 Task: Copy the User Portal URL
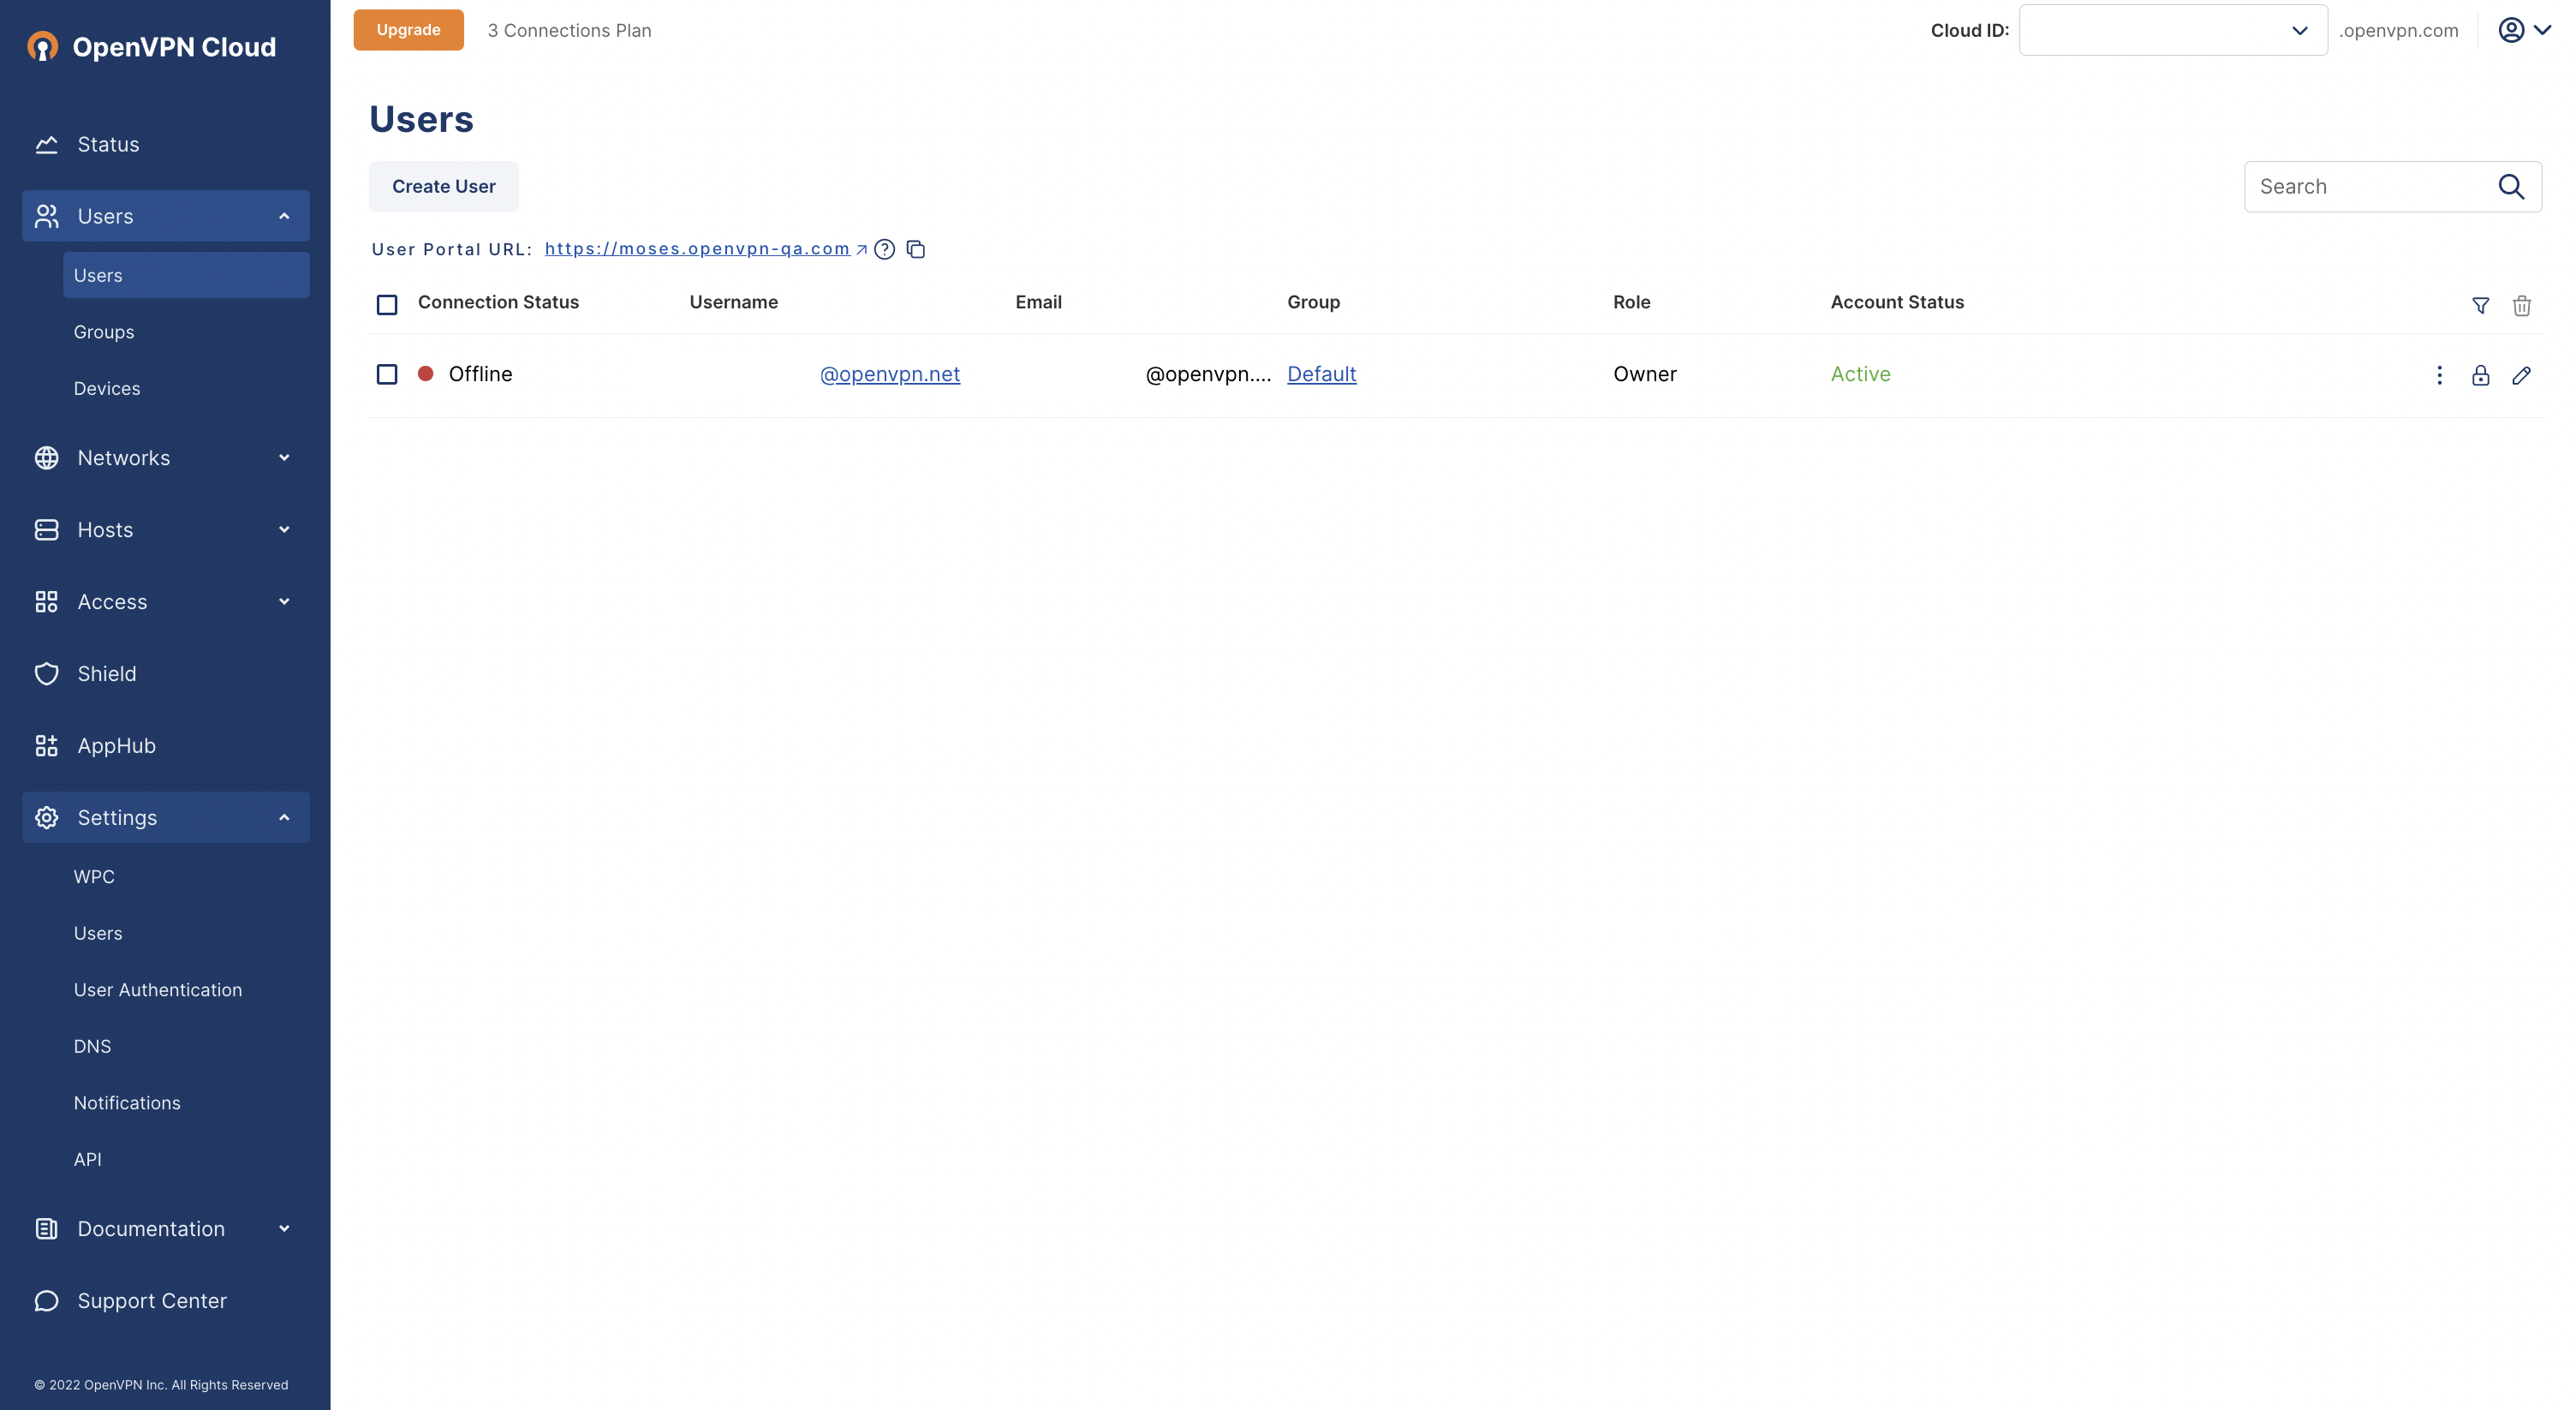916,249
